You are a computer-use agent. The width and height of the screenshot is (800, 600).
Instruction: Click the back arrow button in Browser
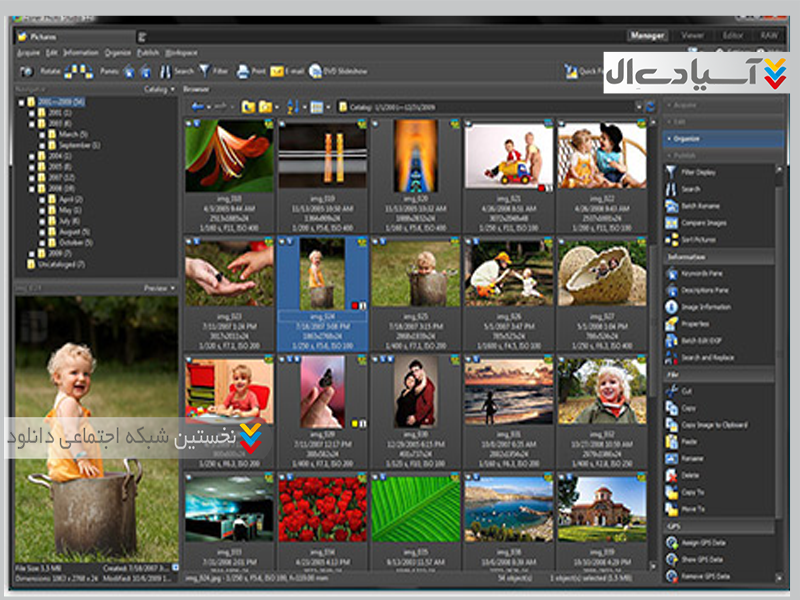(x=198, y=106)
